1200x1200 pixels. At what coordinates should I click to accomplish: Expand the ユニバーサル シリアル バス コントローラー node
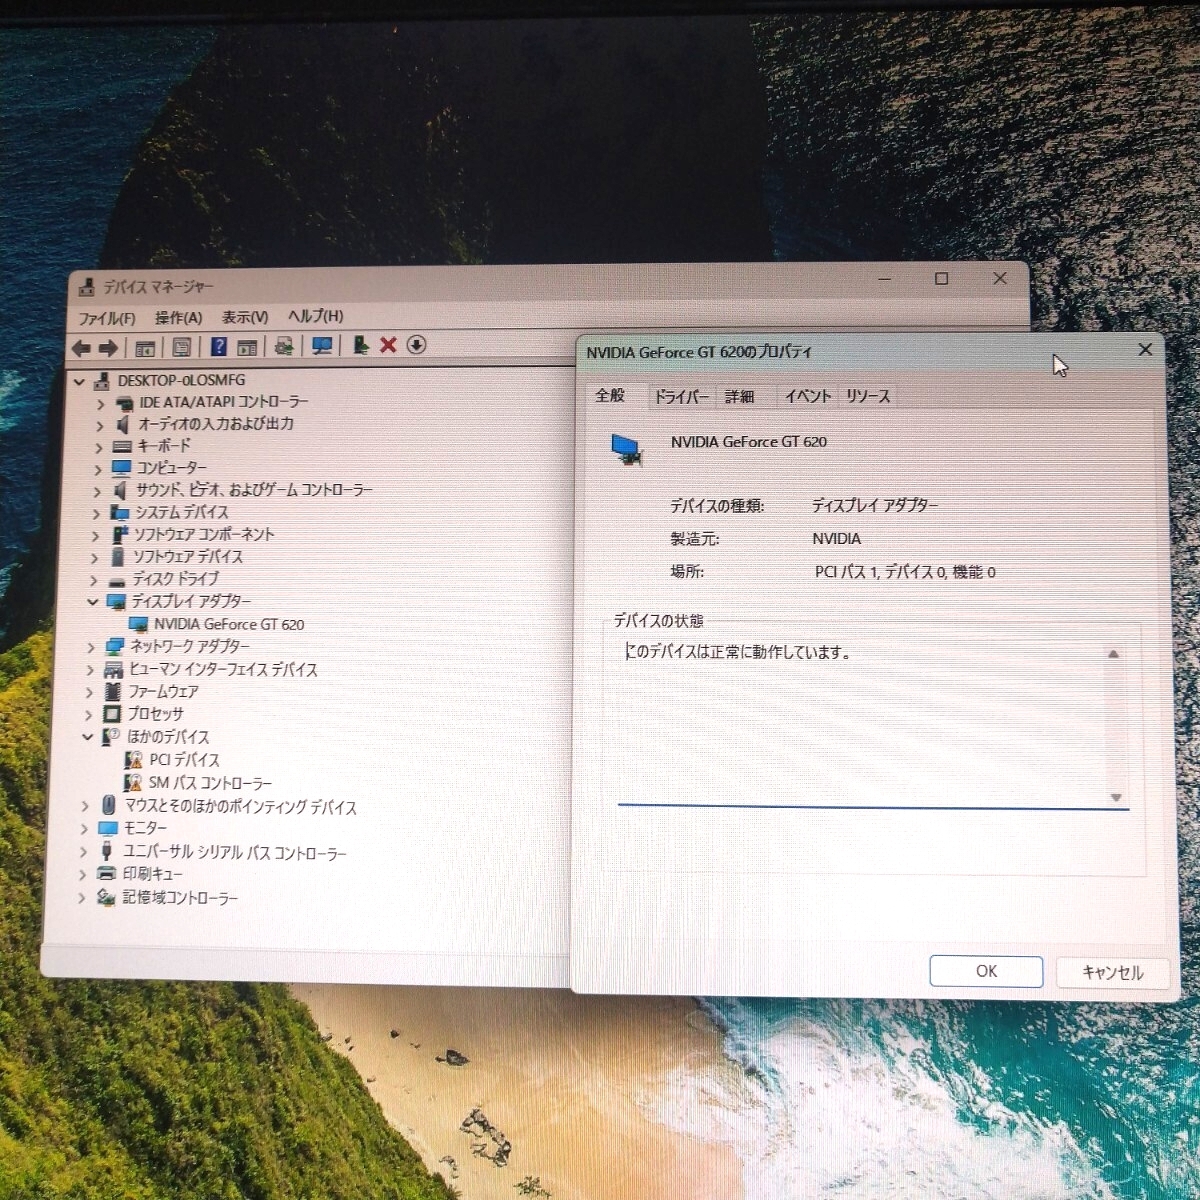click(x=85, y=851)
